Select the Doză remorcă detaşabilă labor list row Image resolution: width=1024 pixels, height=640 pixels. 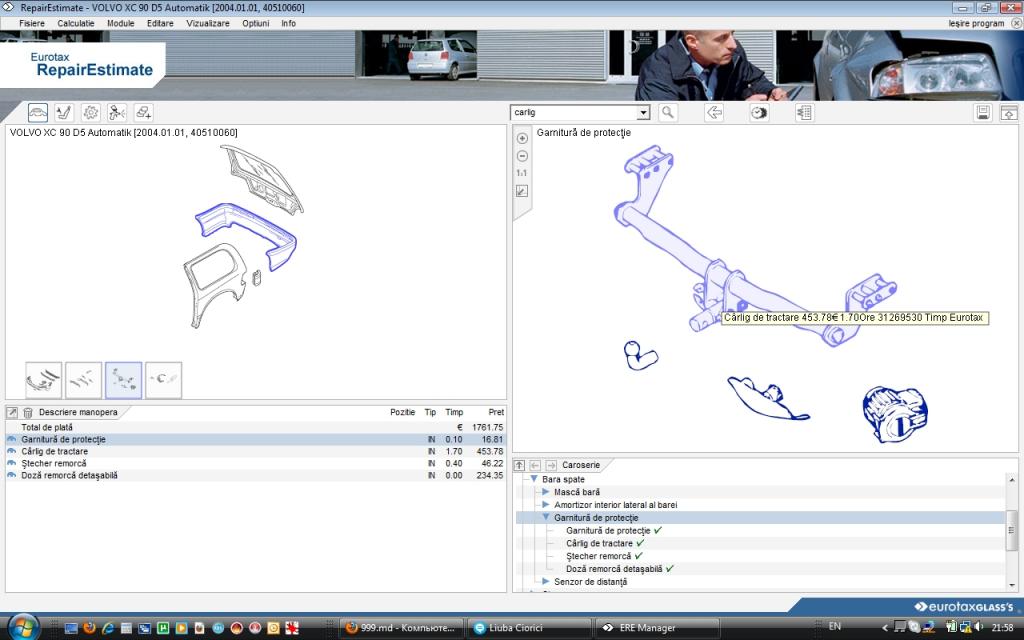coord(255,475)
